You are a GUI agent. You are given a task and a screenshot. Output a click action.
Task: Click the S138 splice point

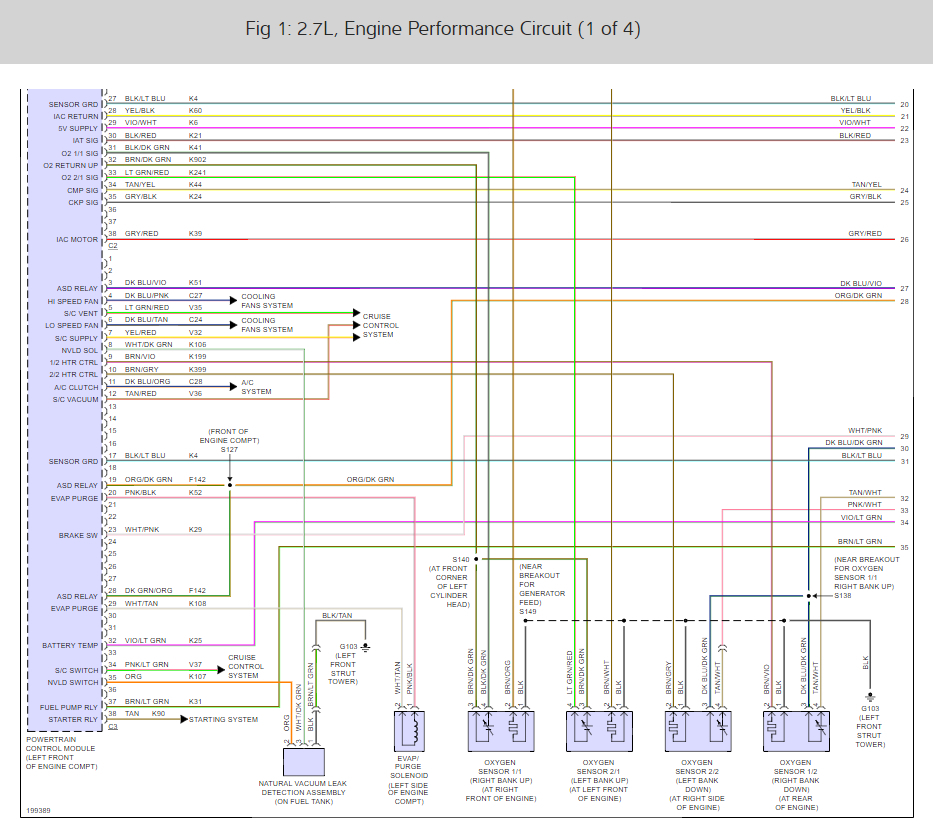coord(809,596)
